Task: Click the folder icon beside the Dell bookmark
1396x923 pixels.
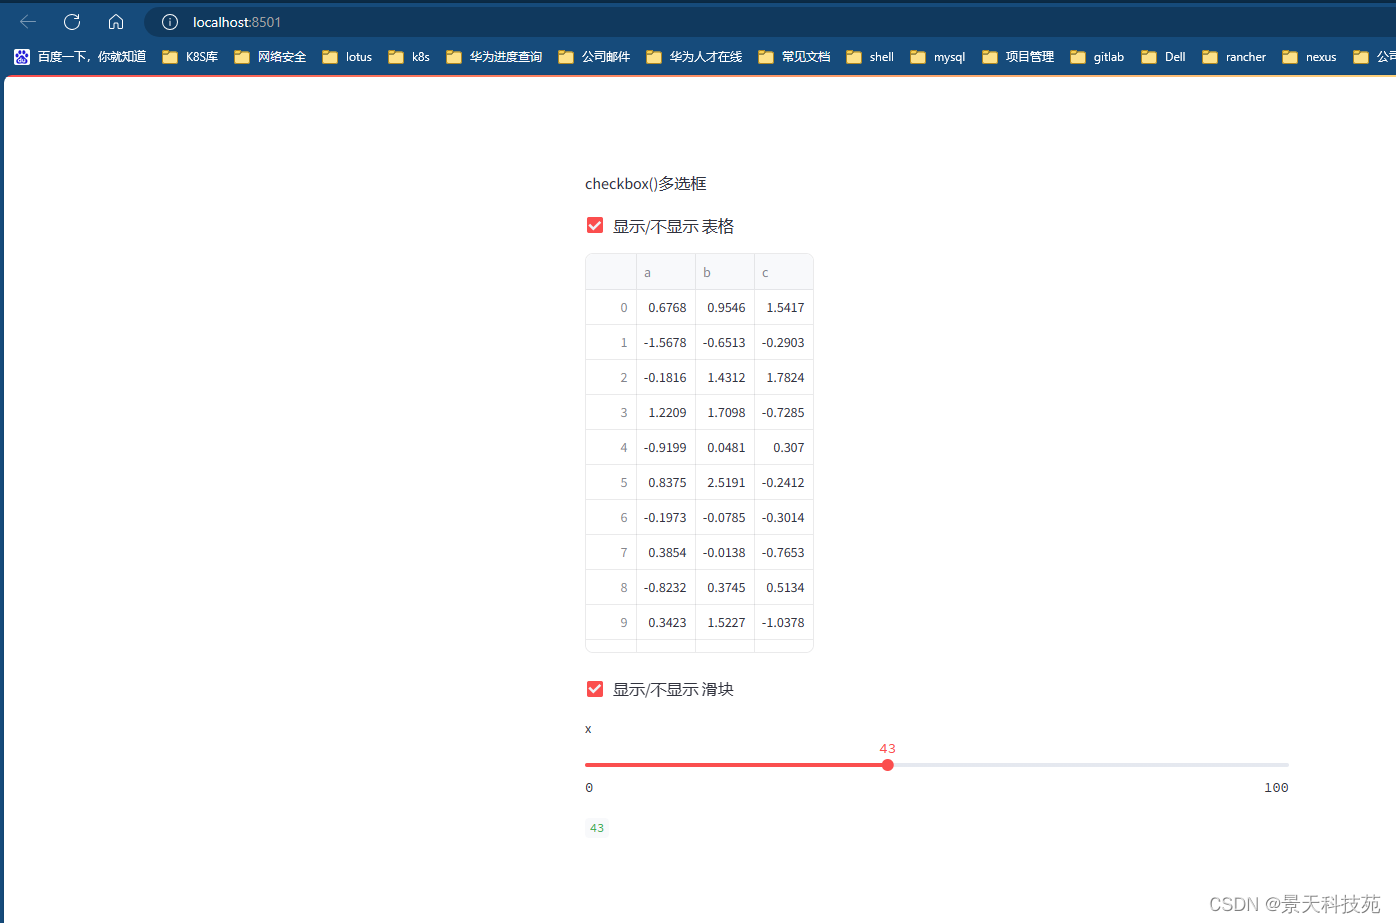Action: point(1147,57)
